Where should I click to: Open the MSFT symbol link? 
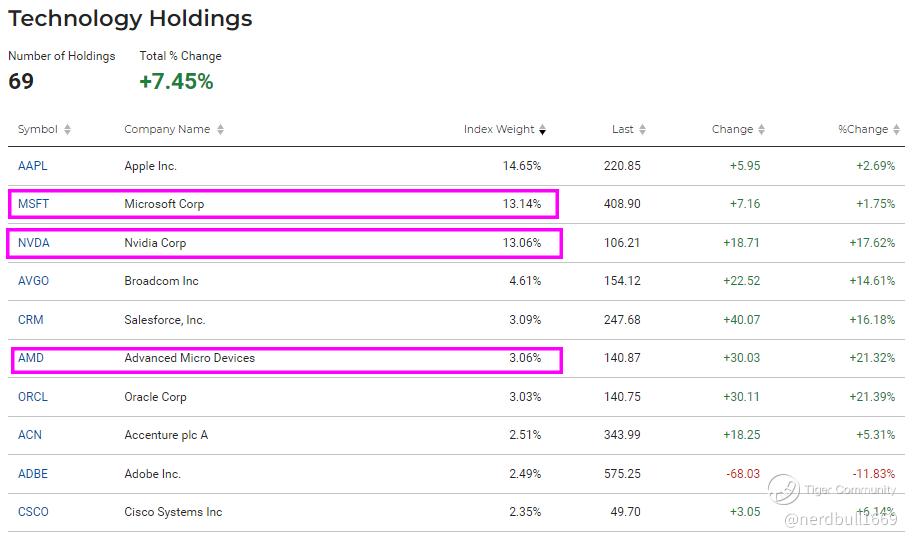tap(33, 204)
